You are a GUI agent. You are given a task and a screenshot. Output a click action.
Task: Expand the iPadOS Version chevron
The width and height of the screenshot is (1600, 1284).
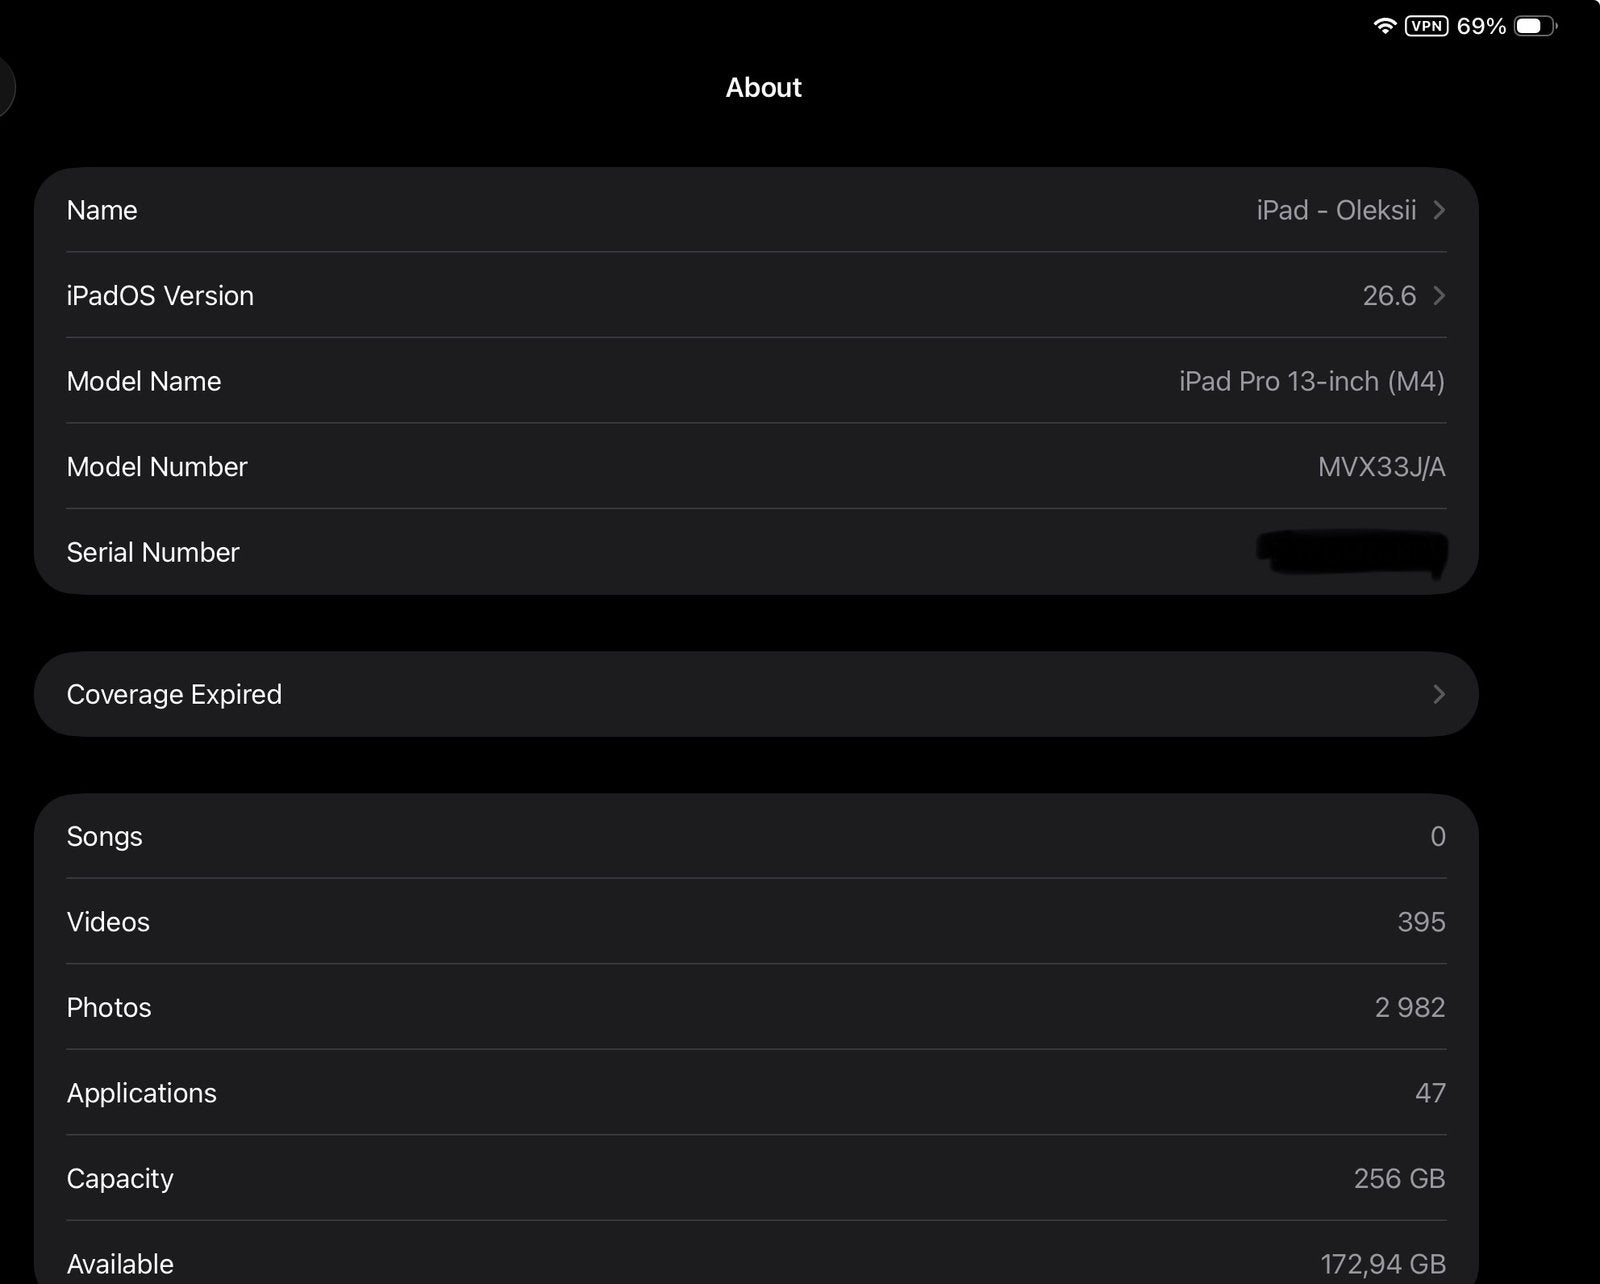[1439, 296]
